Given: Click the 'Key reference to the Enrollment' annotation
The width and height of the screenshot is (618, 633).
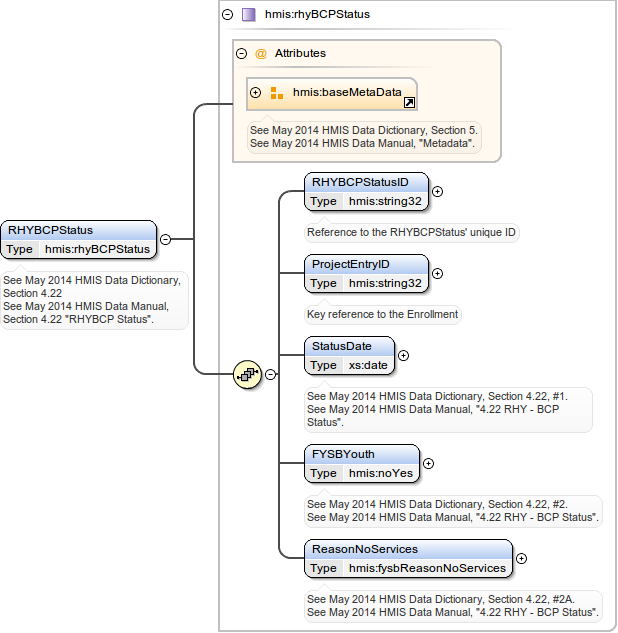Looking at the screenshot, I should pos(382,314).
